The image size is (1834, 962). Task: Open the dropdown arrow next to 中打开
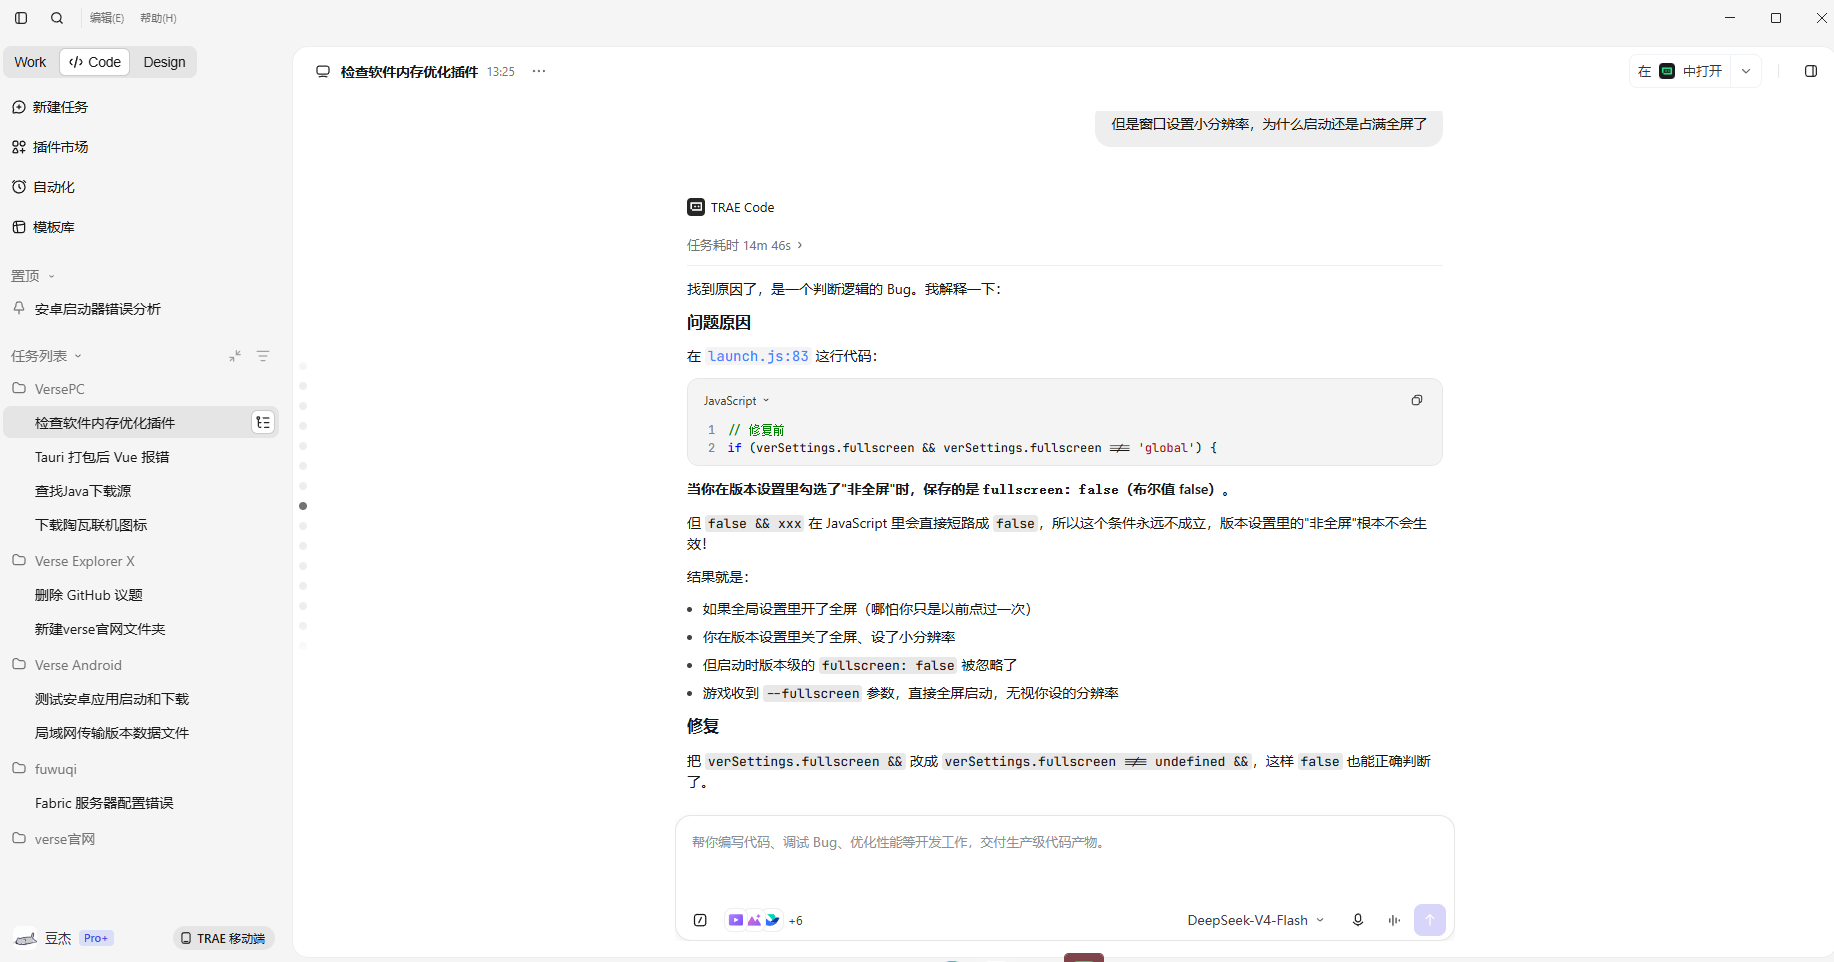click(x=1746, y=71)
